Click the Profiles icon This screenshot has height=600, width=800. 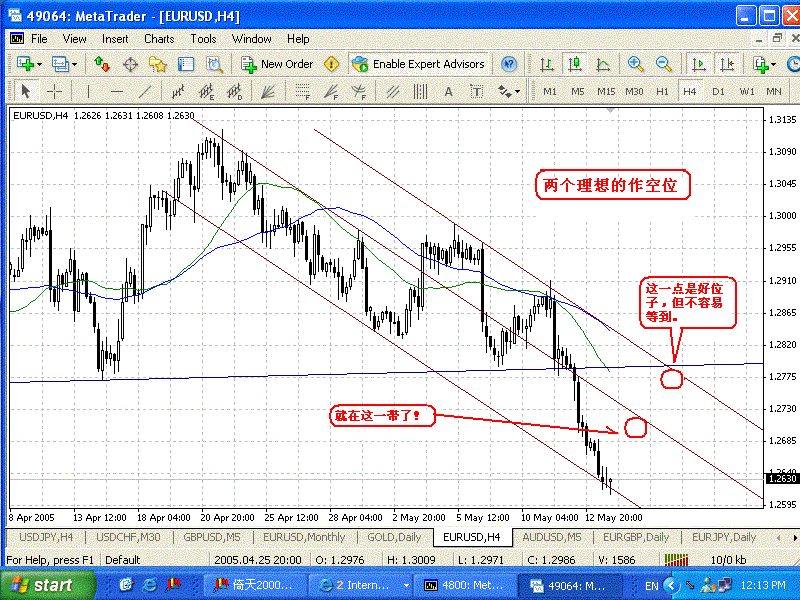[x=60, y=64]
